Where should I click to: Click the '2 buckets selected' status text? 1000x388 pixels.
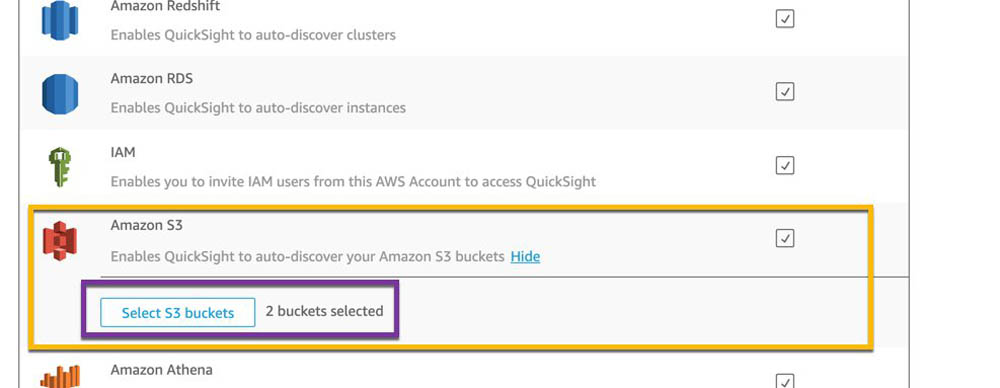325,311
